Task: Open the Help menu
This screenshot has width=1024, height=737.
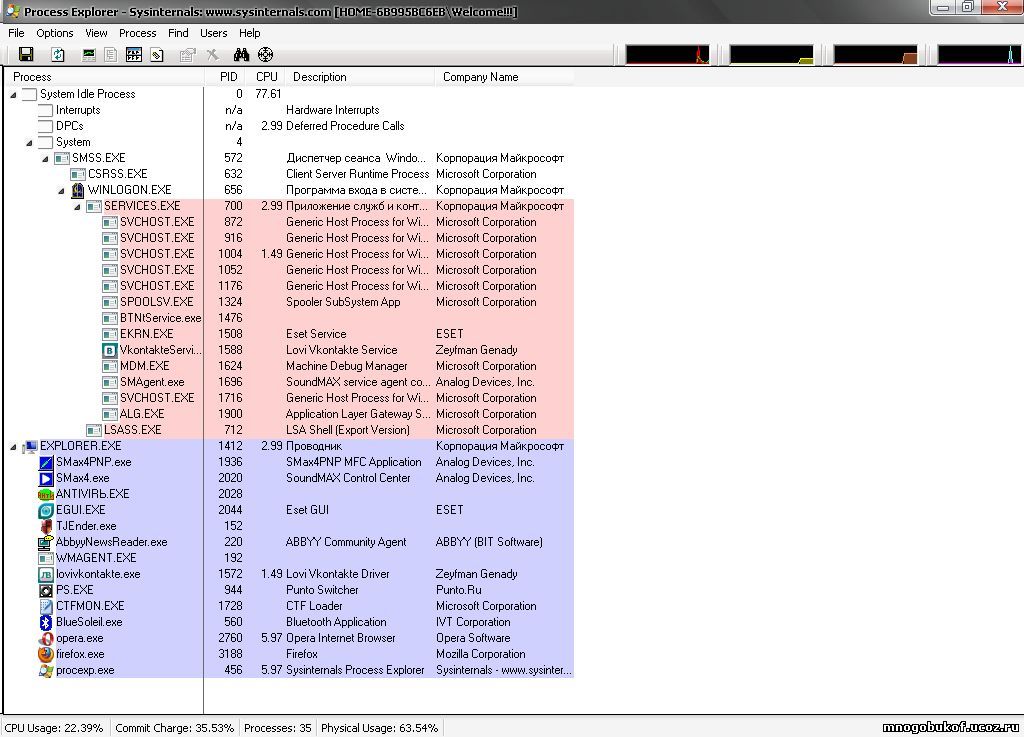Action: 249,33
